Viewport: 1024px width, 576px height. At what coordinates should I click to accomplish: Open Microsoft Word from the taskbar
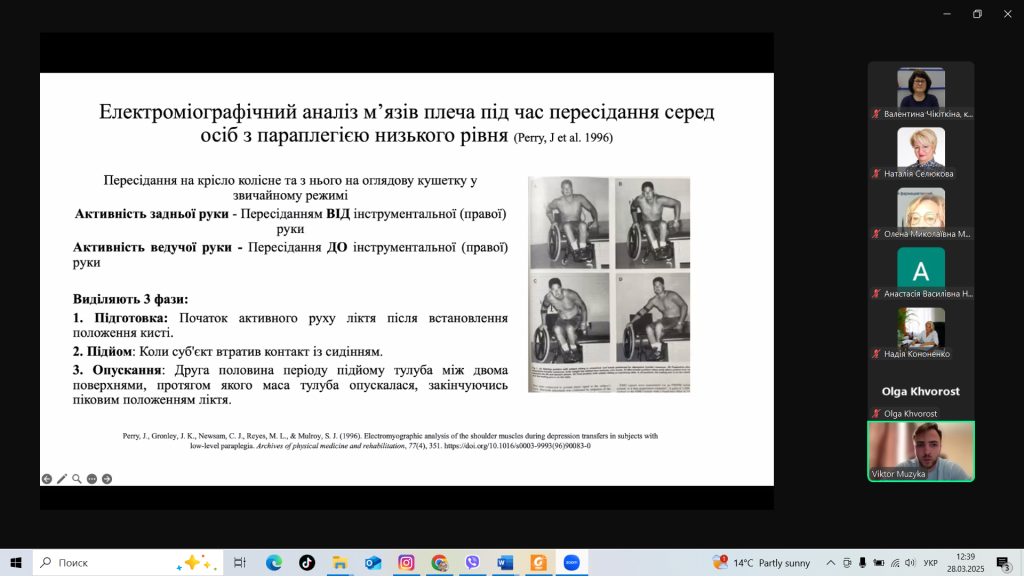pos(505,562)
